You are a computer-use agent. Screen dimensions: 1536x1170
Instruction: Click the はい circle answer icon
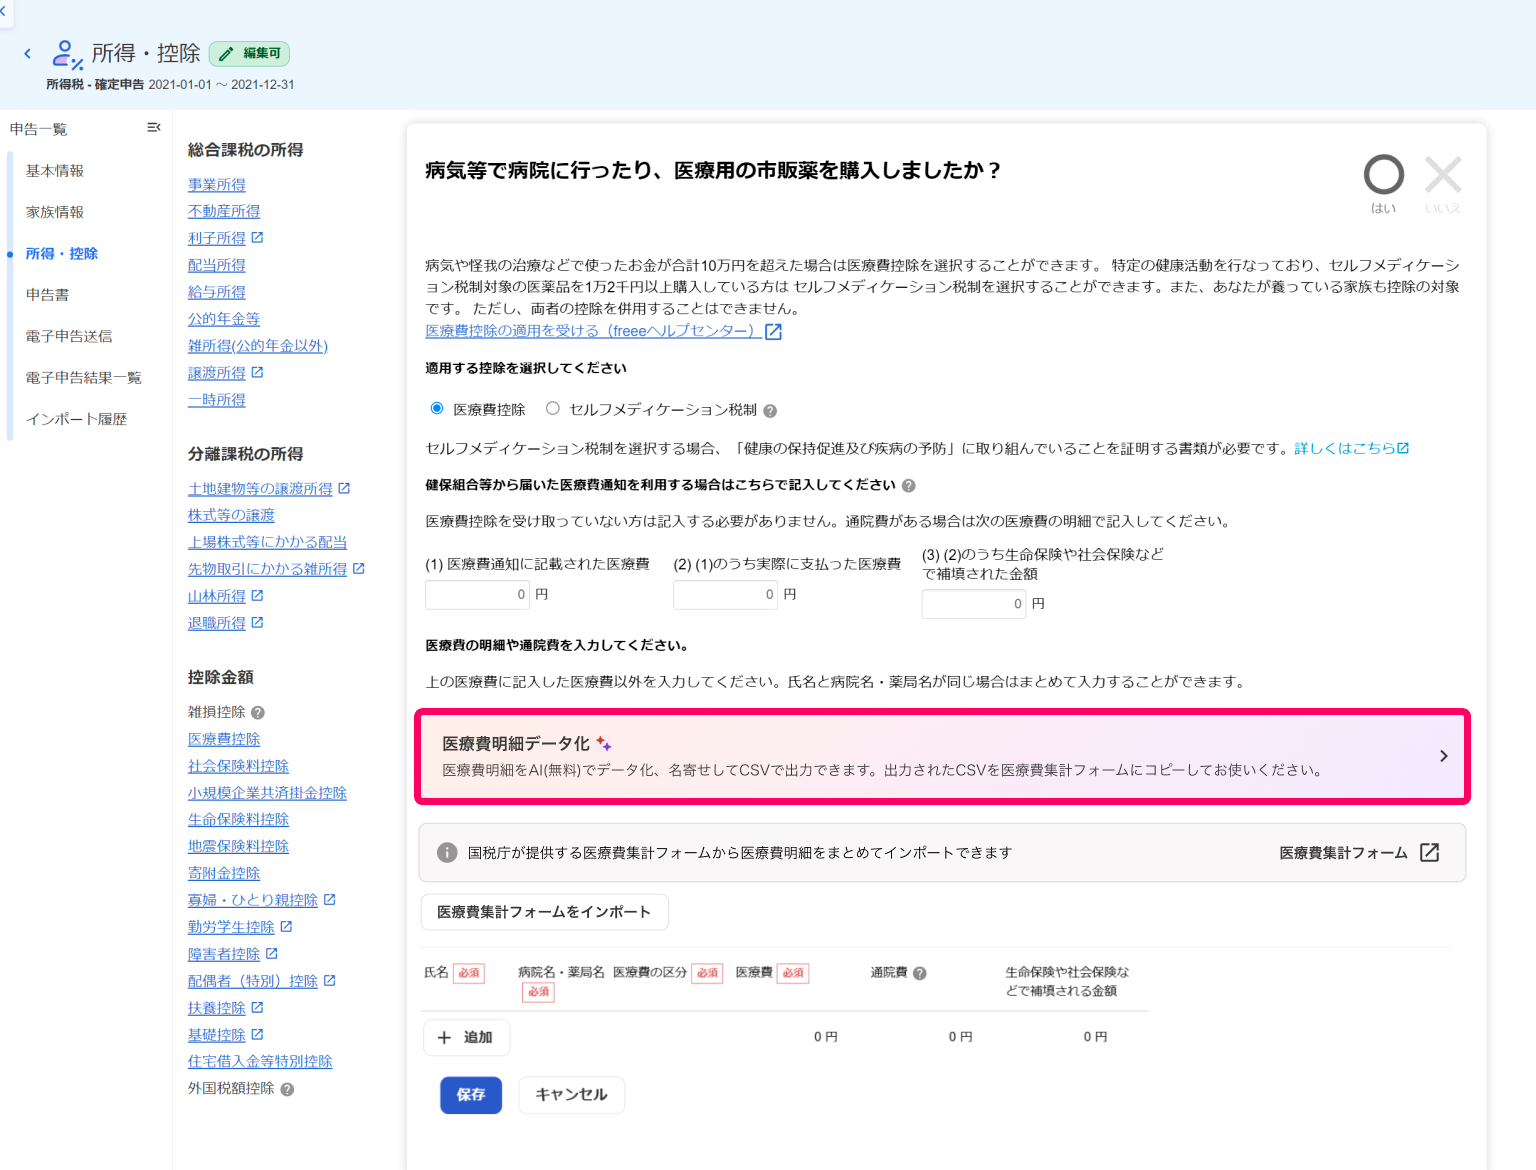pos(1384,175)
